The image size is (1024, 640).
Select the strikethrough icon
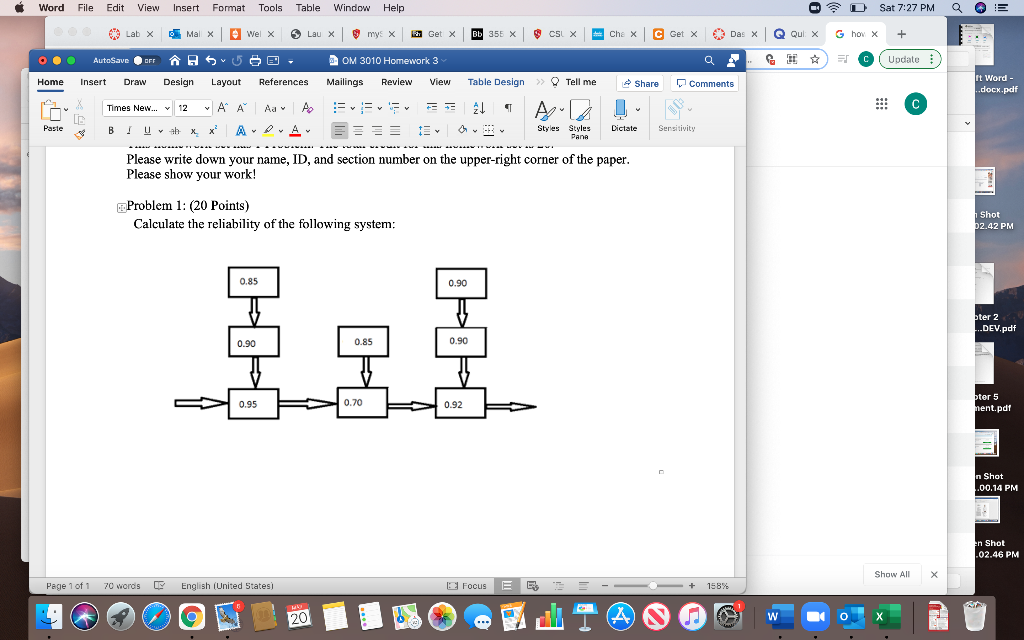click(175, 129)
